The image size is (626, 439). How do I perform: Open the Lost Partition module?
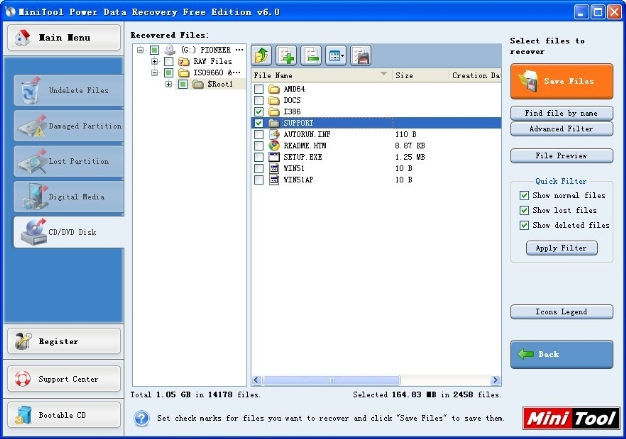click(69, 161)
